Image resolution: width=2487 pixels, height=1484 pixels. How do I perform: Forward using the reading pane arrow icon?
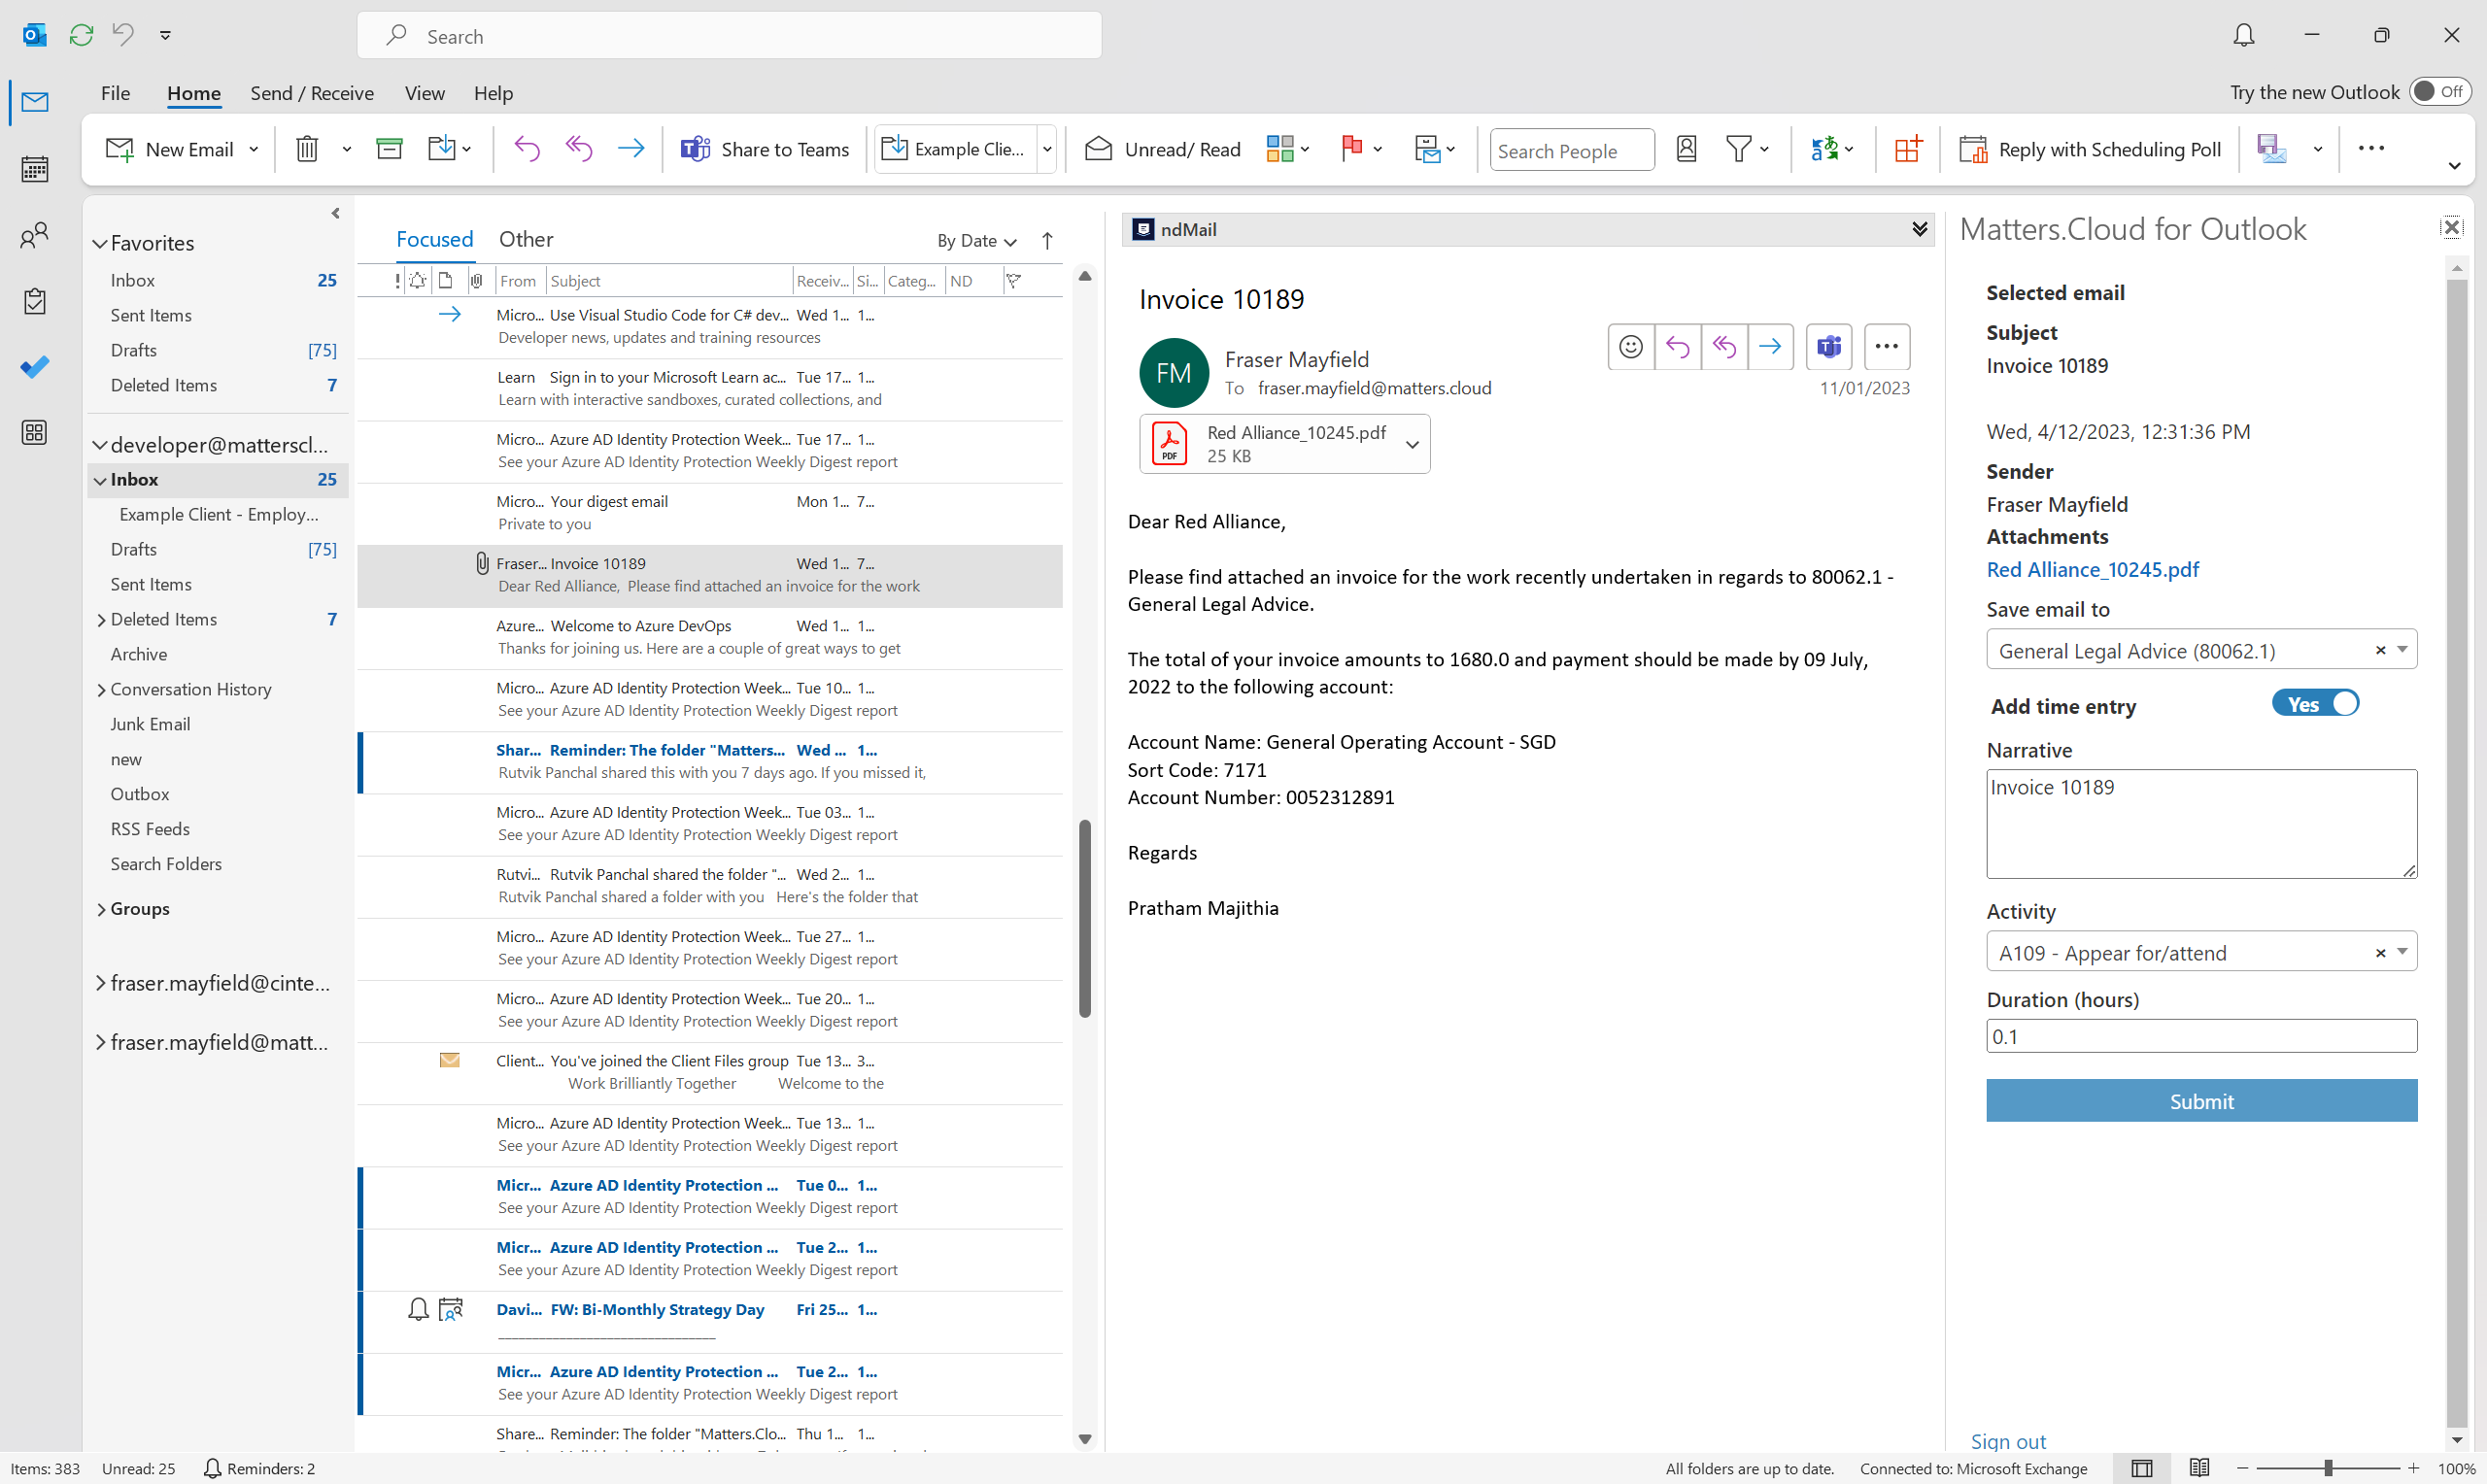pyautogui.click(x=1770, y=347)
